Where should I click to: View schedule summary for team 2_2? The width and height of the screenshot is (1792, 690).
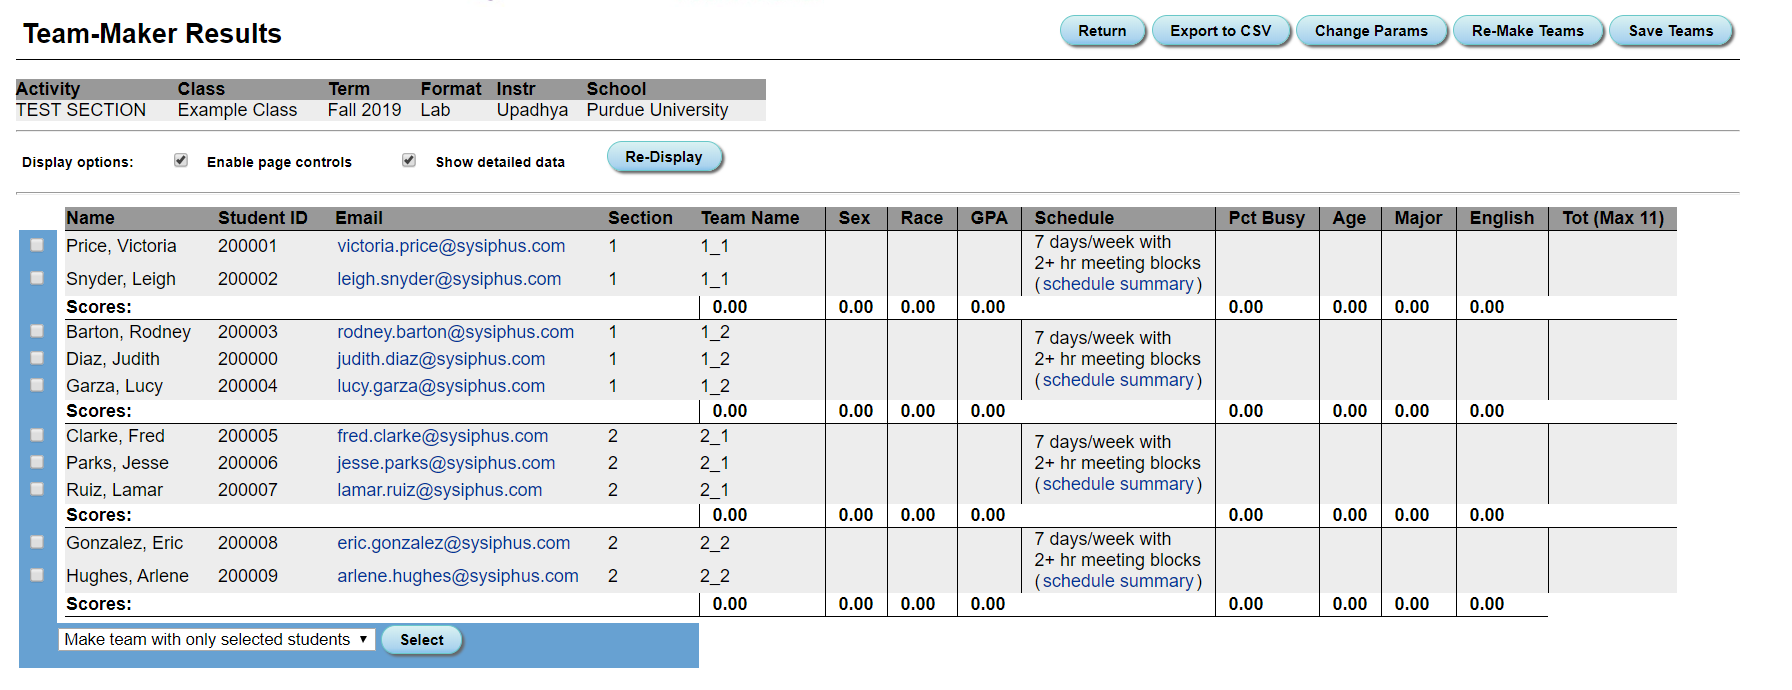[x=1118, y=581]
